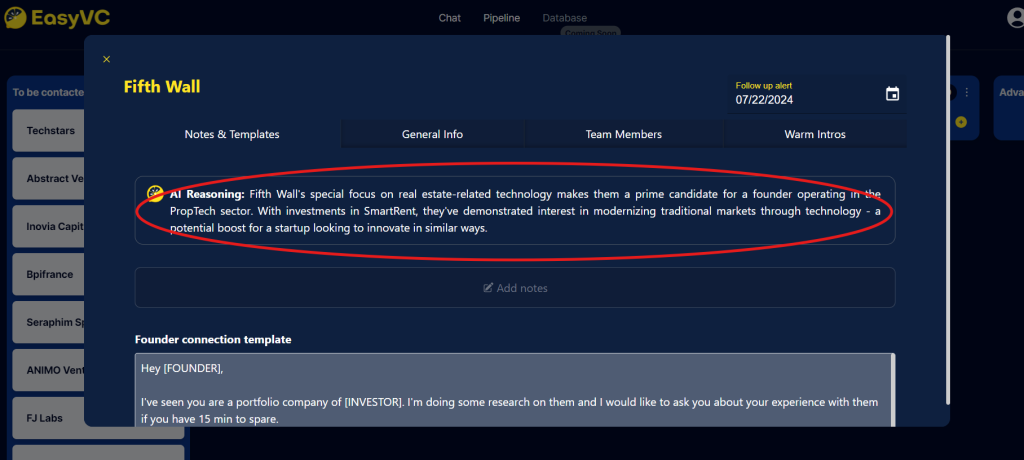Close the Fifth Wall details panel

point(107,60)
